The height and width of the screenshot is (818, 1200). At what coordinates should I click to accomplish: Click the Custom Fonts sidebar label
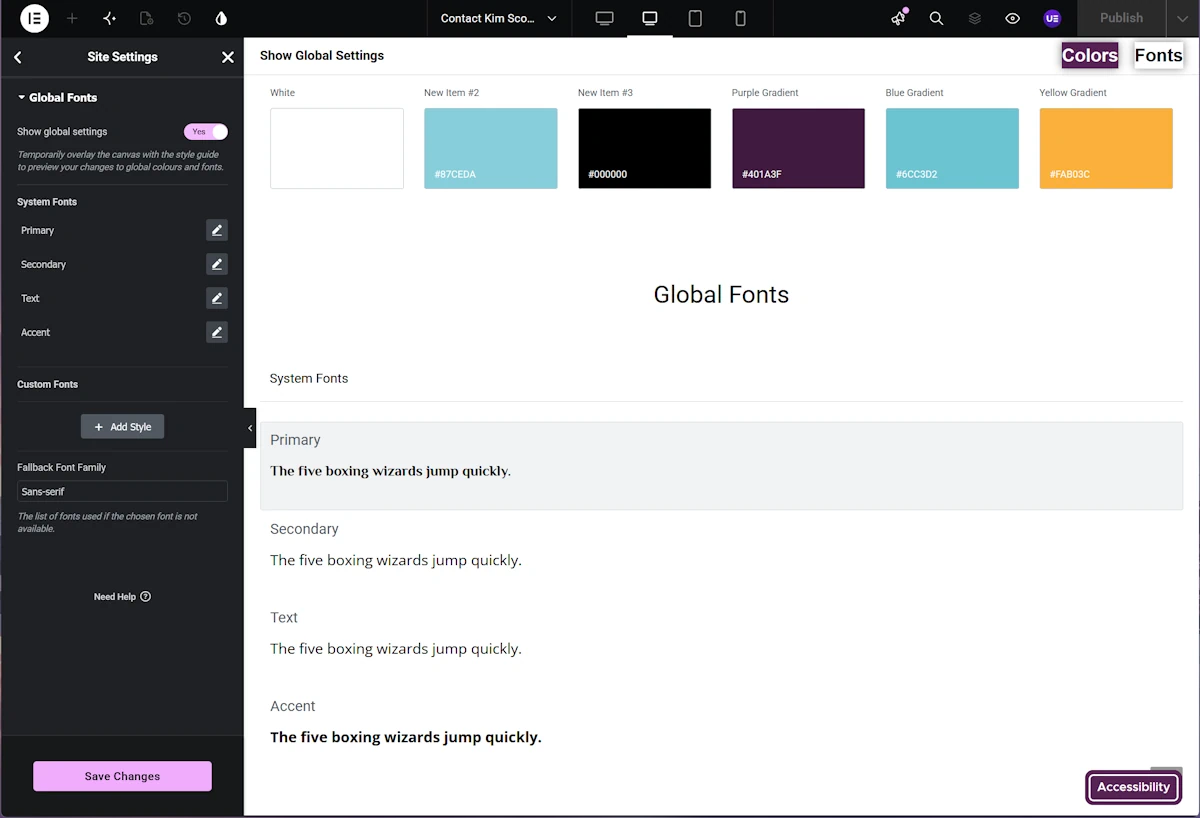tap(47, 384)
